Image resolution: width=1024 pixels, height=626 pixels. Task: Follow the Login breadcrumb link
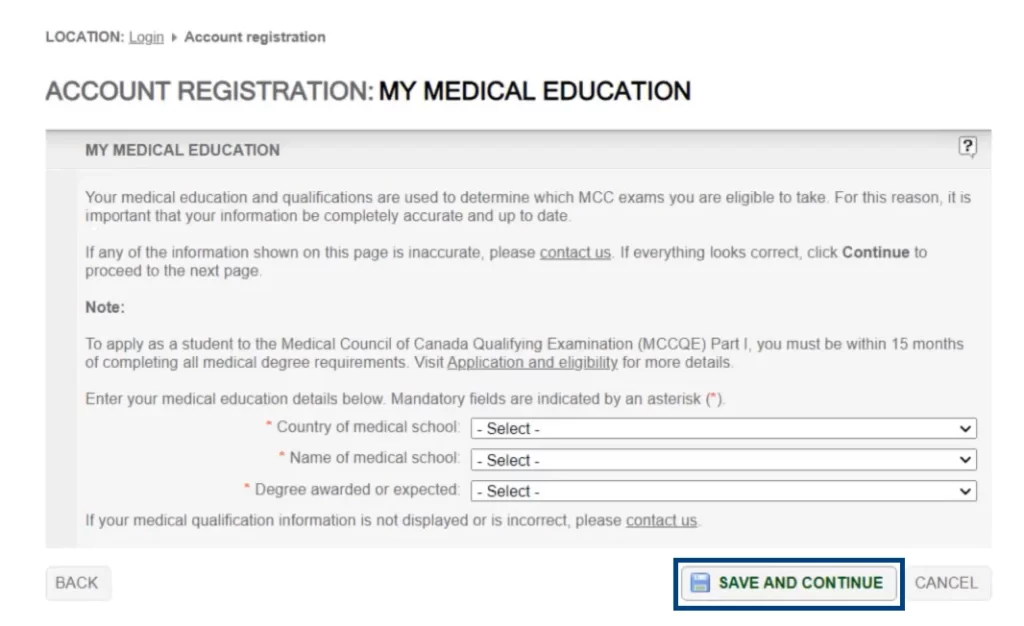tap(146, 37)
